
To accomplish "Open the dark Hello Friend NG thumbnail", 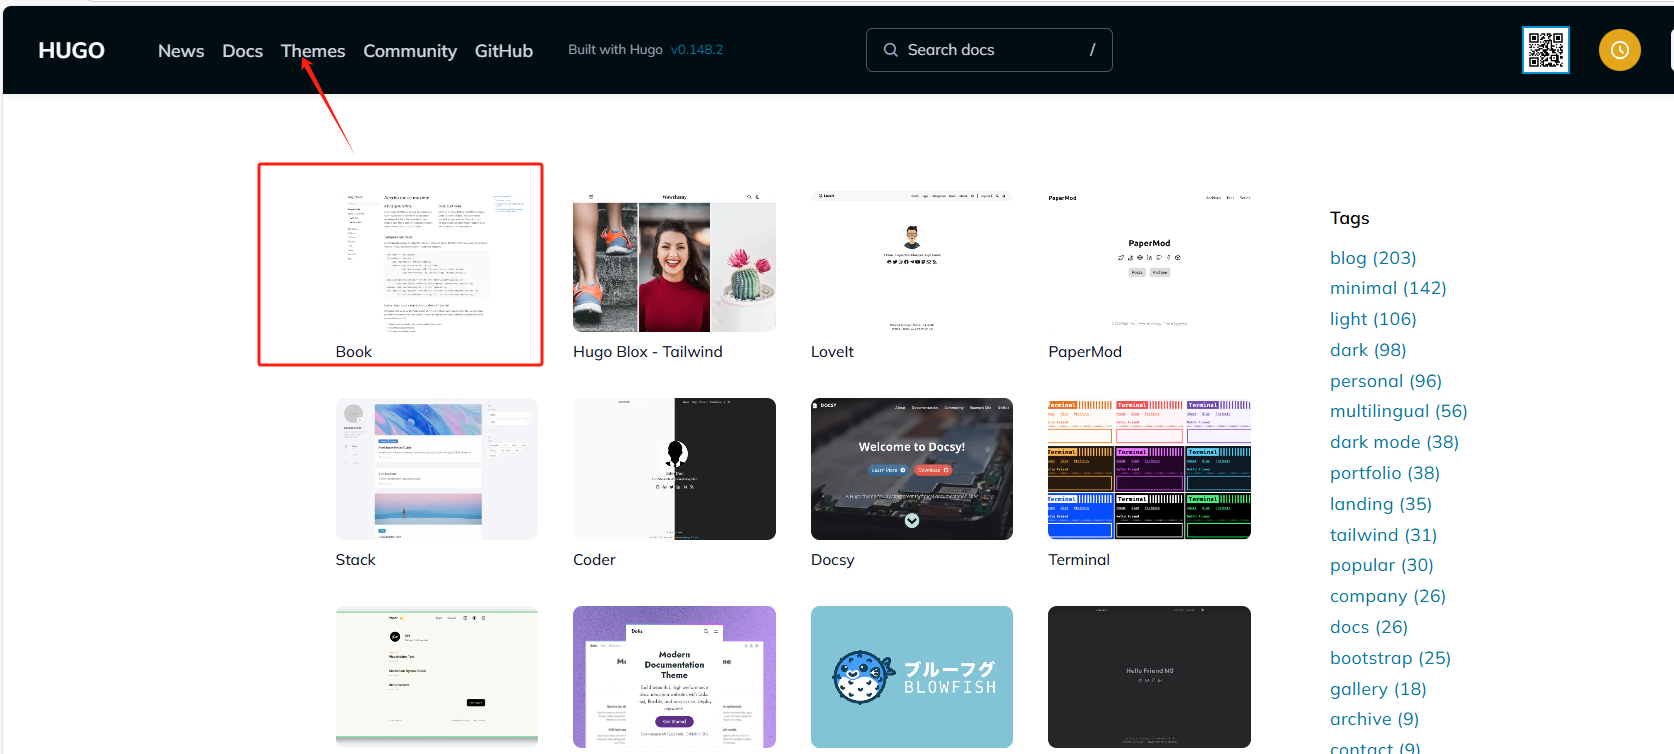I will click(1149, 677).
